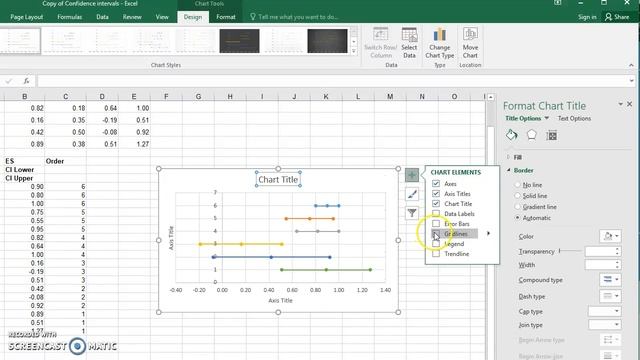This screenshot has height=360, width=640.
Task: Open the Dash type dropdown
Action: tap(610, 296)
